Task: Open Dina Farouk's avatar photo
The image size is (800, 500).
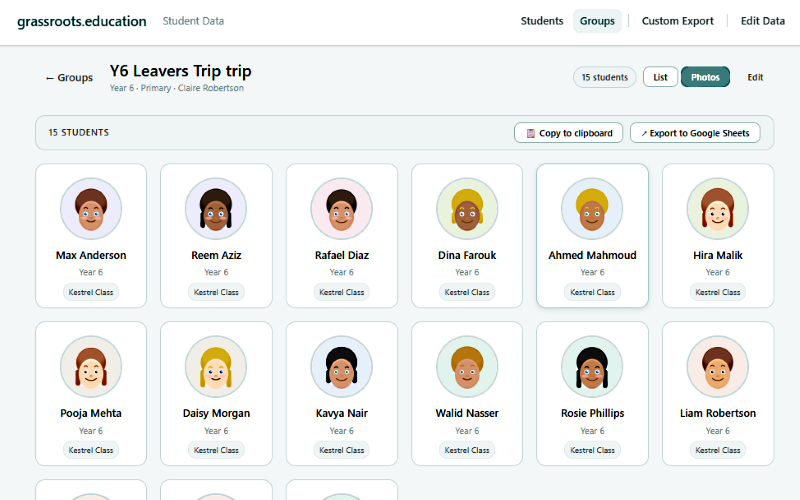Action: [467, 209]
